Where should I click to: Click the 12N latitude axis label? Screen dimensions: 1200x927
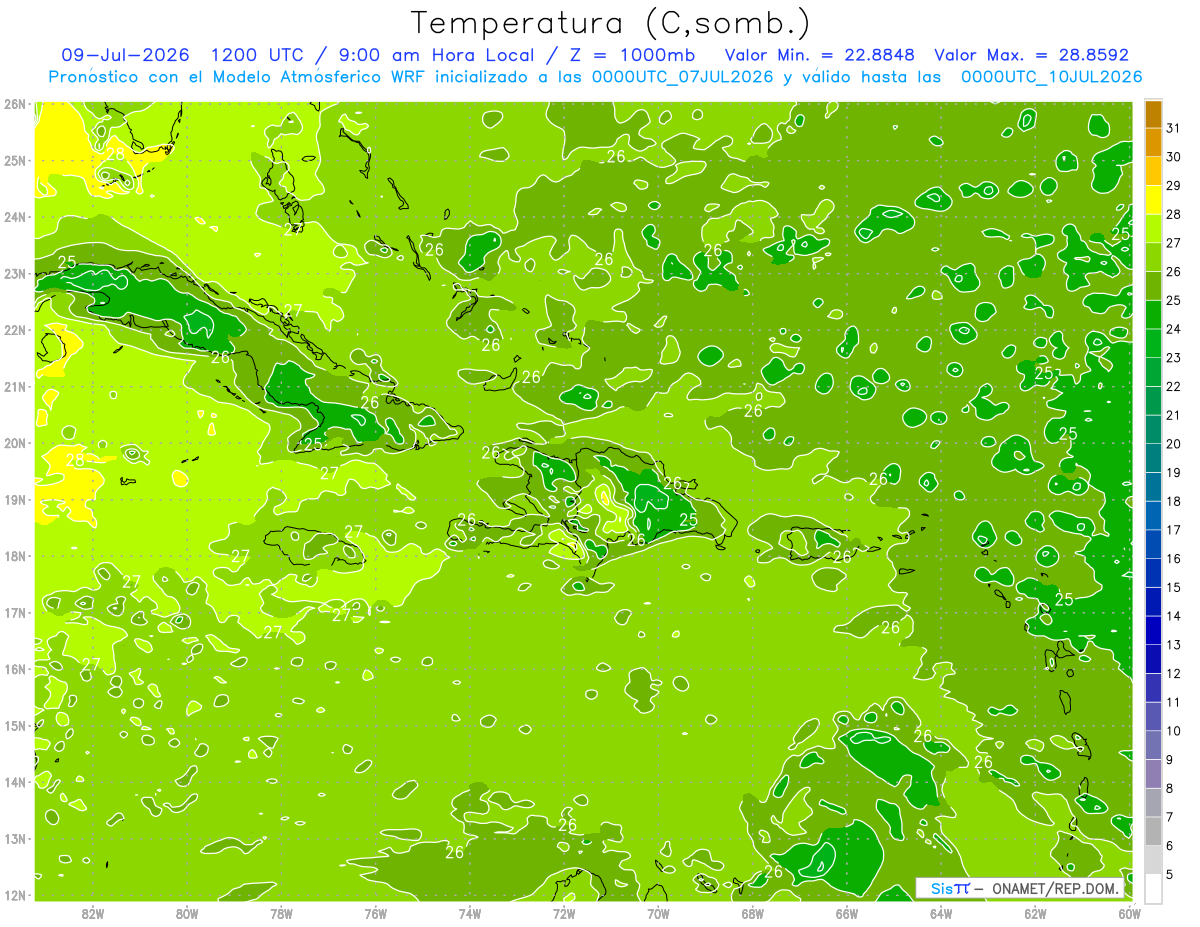15,895
